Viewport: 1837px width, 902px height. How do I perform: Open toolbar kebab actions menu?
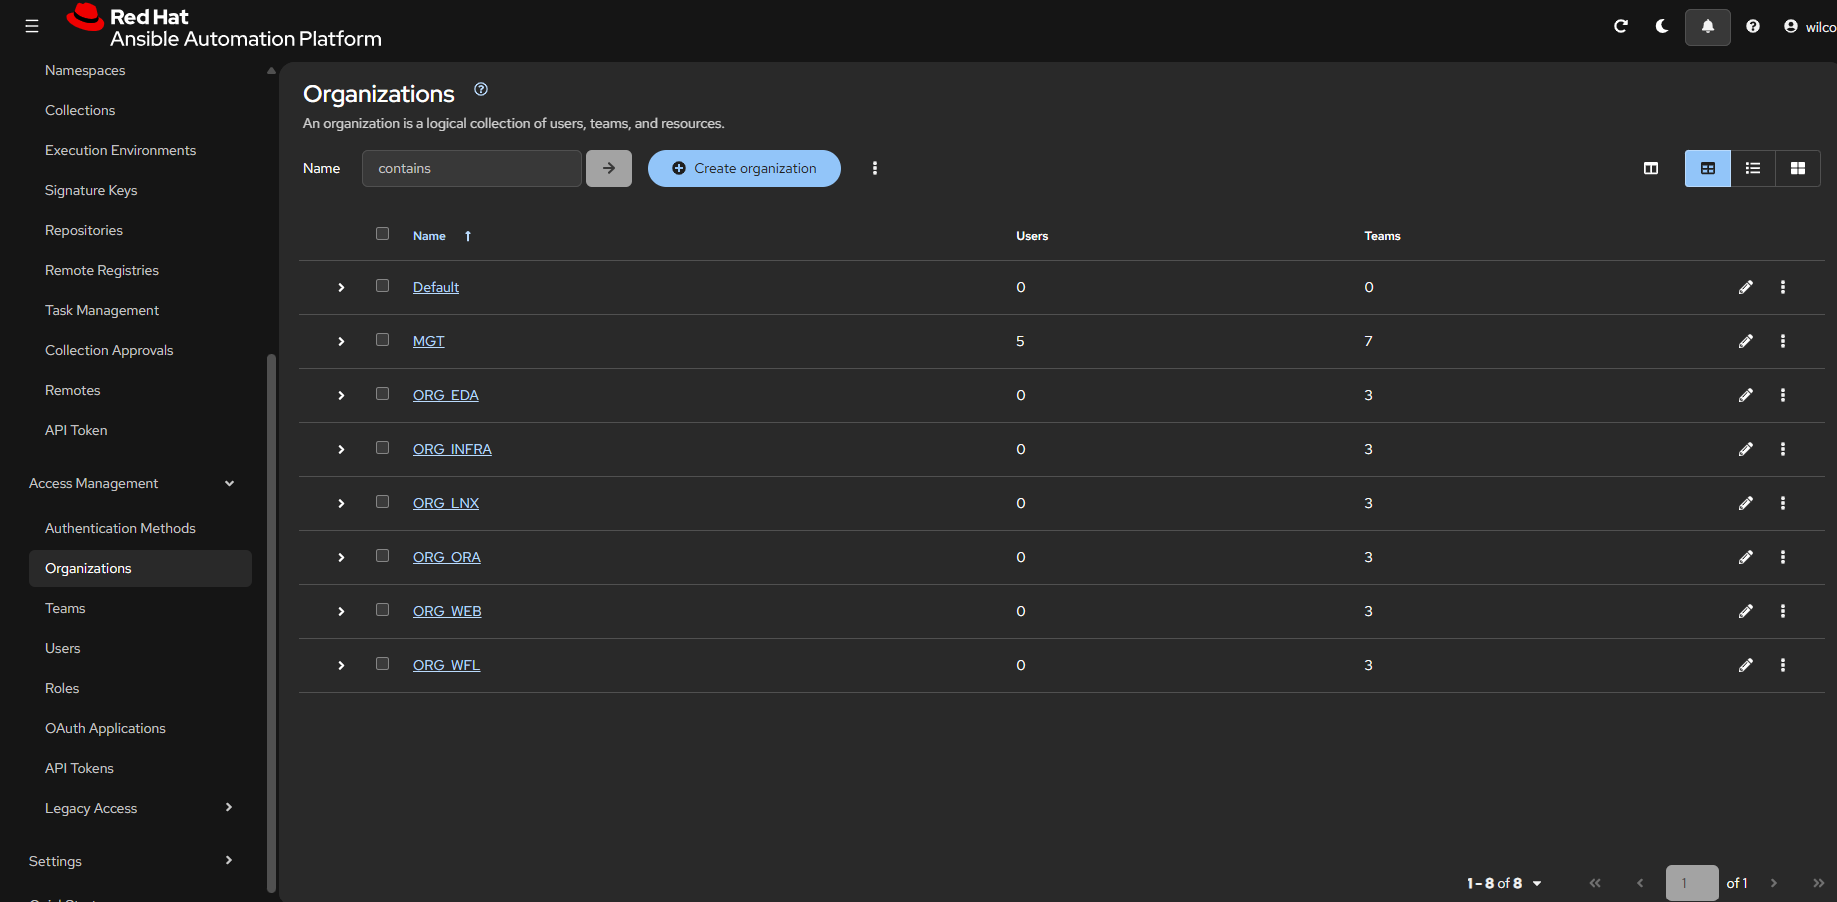tap(875, 168)
